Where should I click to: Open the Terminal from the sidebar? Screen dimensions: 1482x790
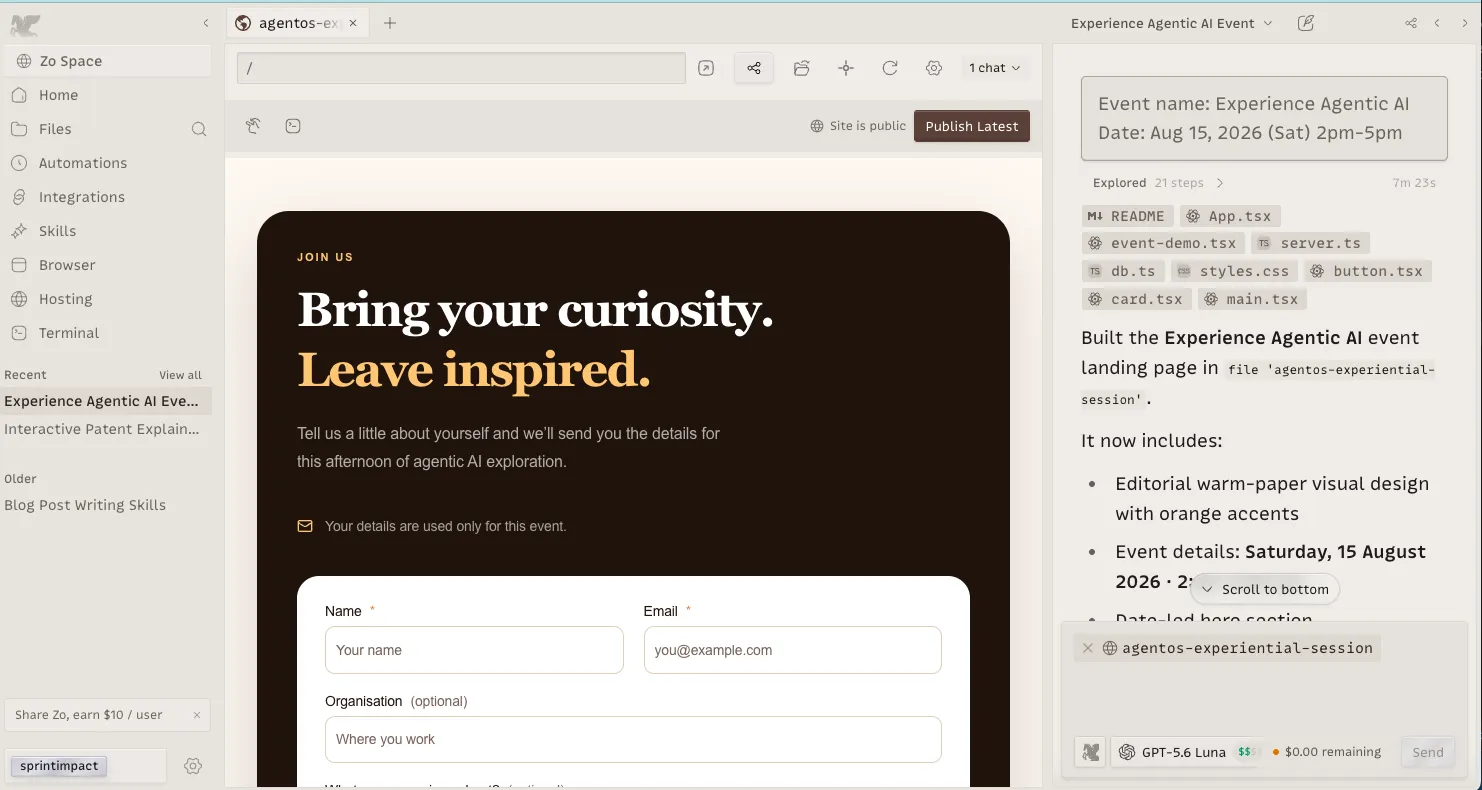[x=69, y=333]
